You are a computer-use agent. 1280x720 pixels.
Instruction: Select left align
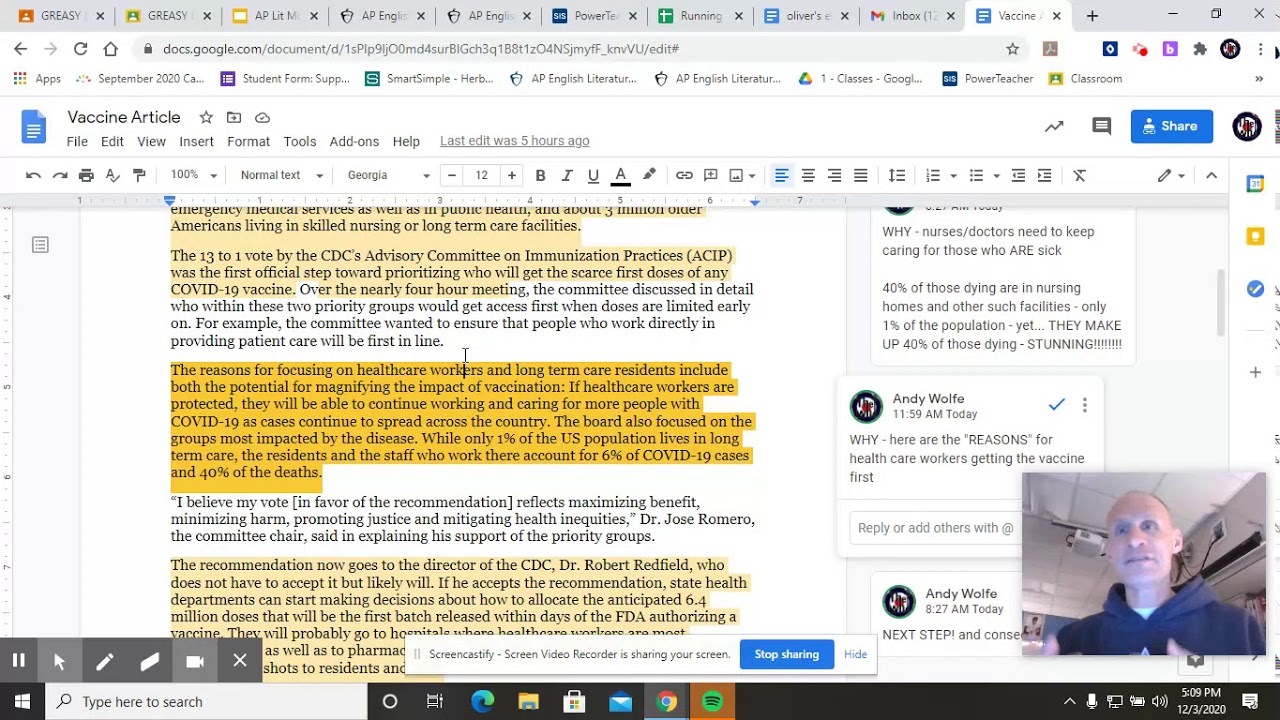(782, 175)
